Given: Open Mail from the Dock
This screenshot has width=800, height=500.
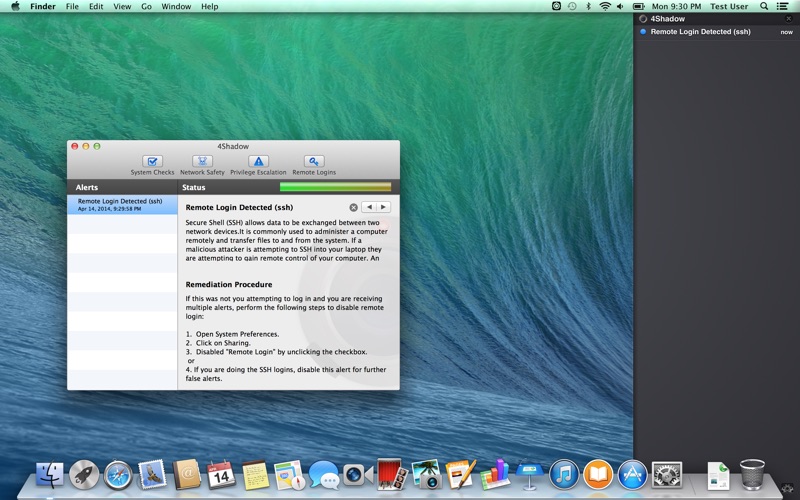Looking at the screenshot, I should click(x=152, y=474).
